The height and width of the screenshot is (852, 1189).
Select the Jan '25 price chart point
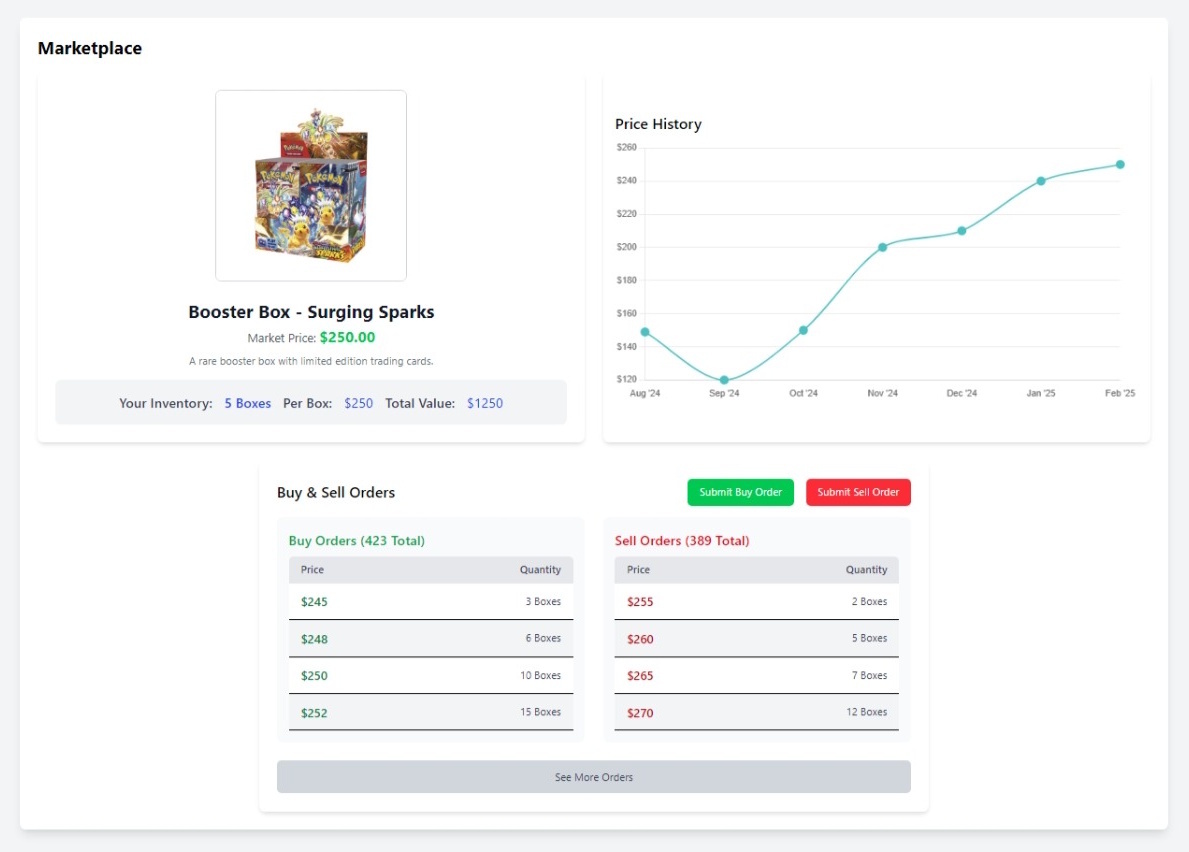click(x=1041, y=181)
